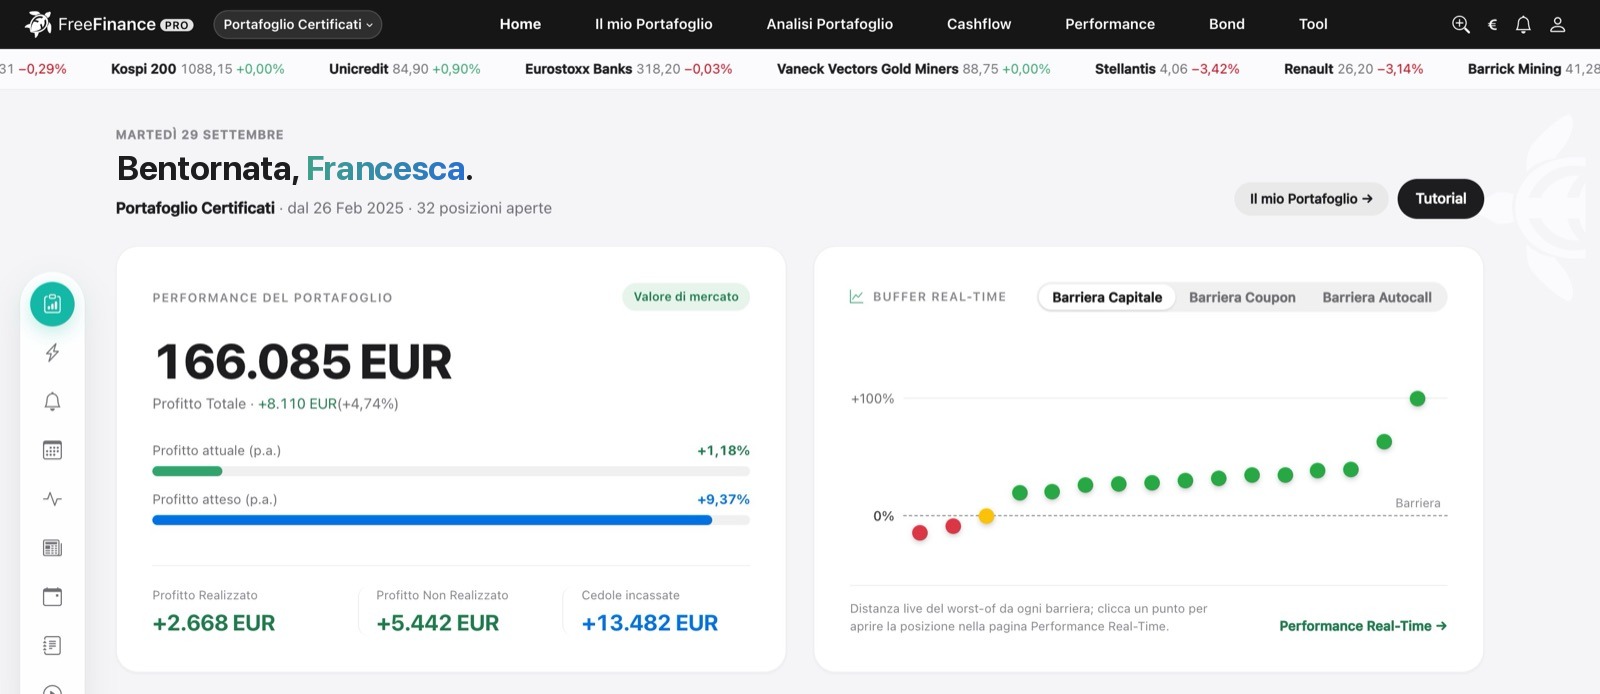The image size is (1600, 694).
Task: Select the Stellantis ticker entry
Action: [1167, 69]
